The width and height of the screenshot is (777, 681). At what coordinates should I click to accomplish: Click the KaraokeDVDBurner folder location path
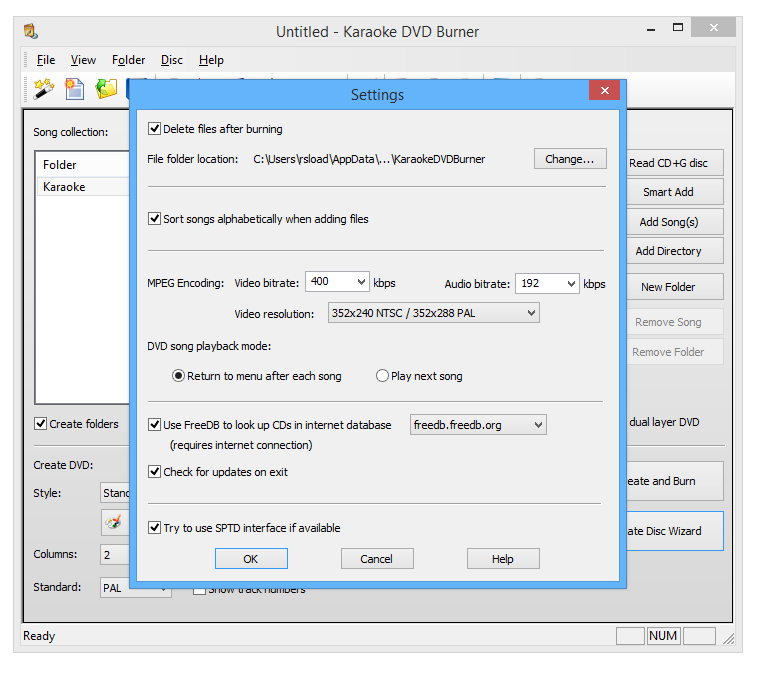[x=369, y=159]
